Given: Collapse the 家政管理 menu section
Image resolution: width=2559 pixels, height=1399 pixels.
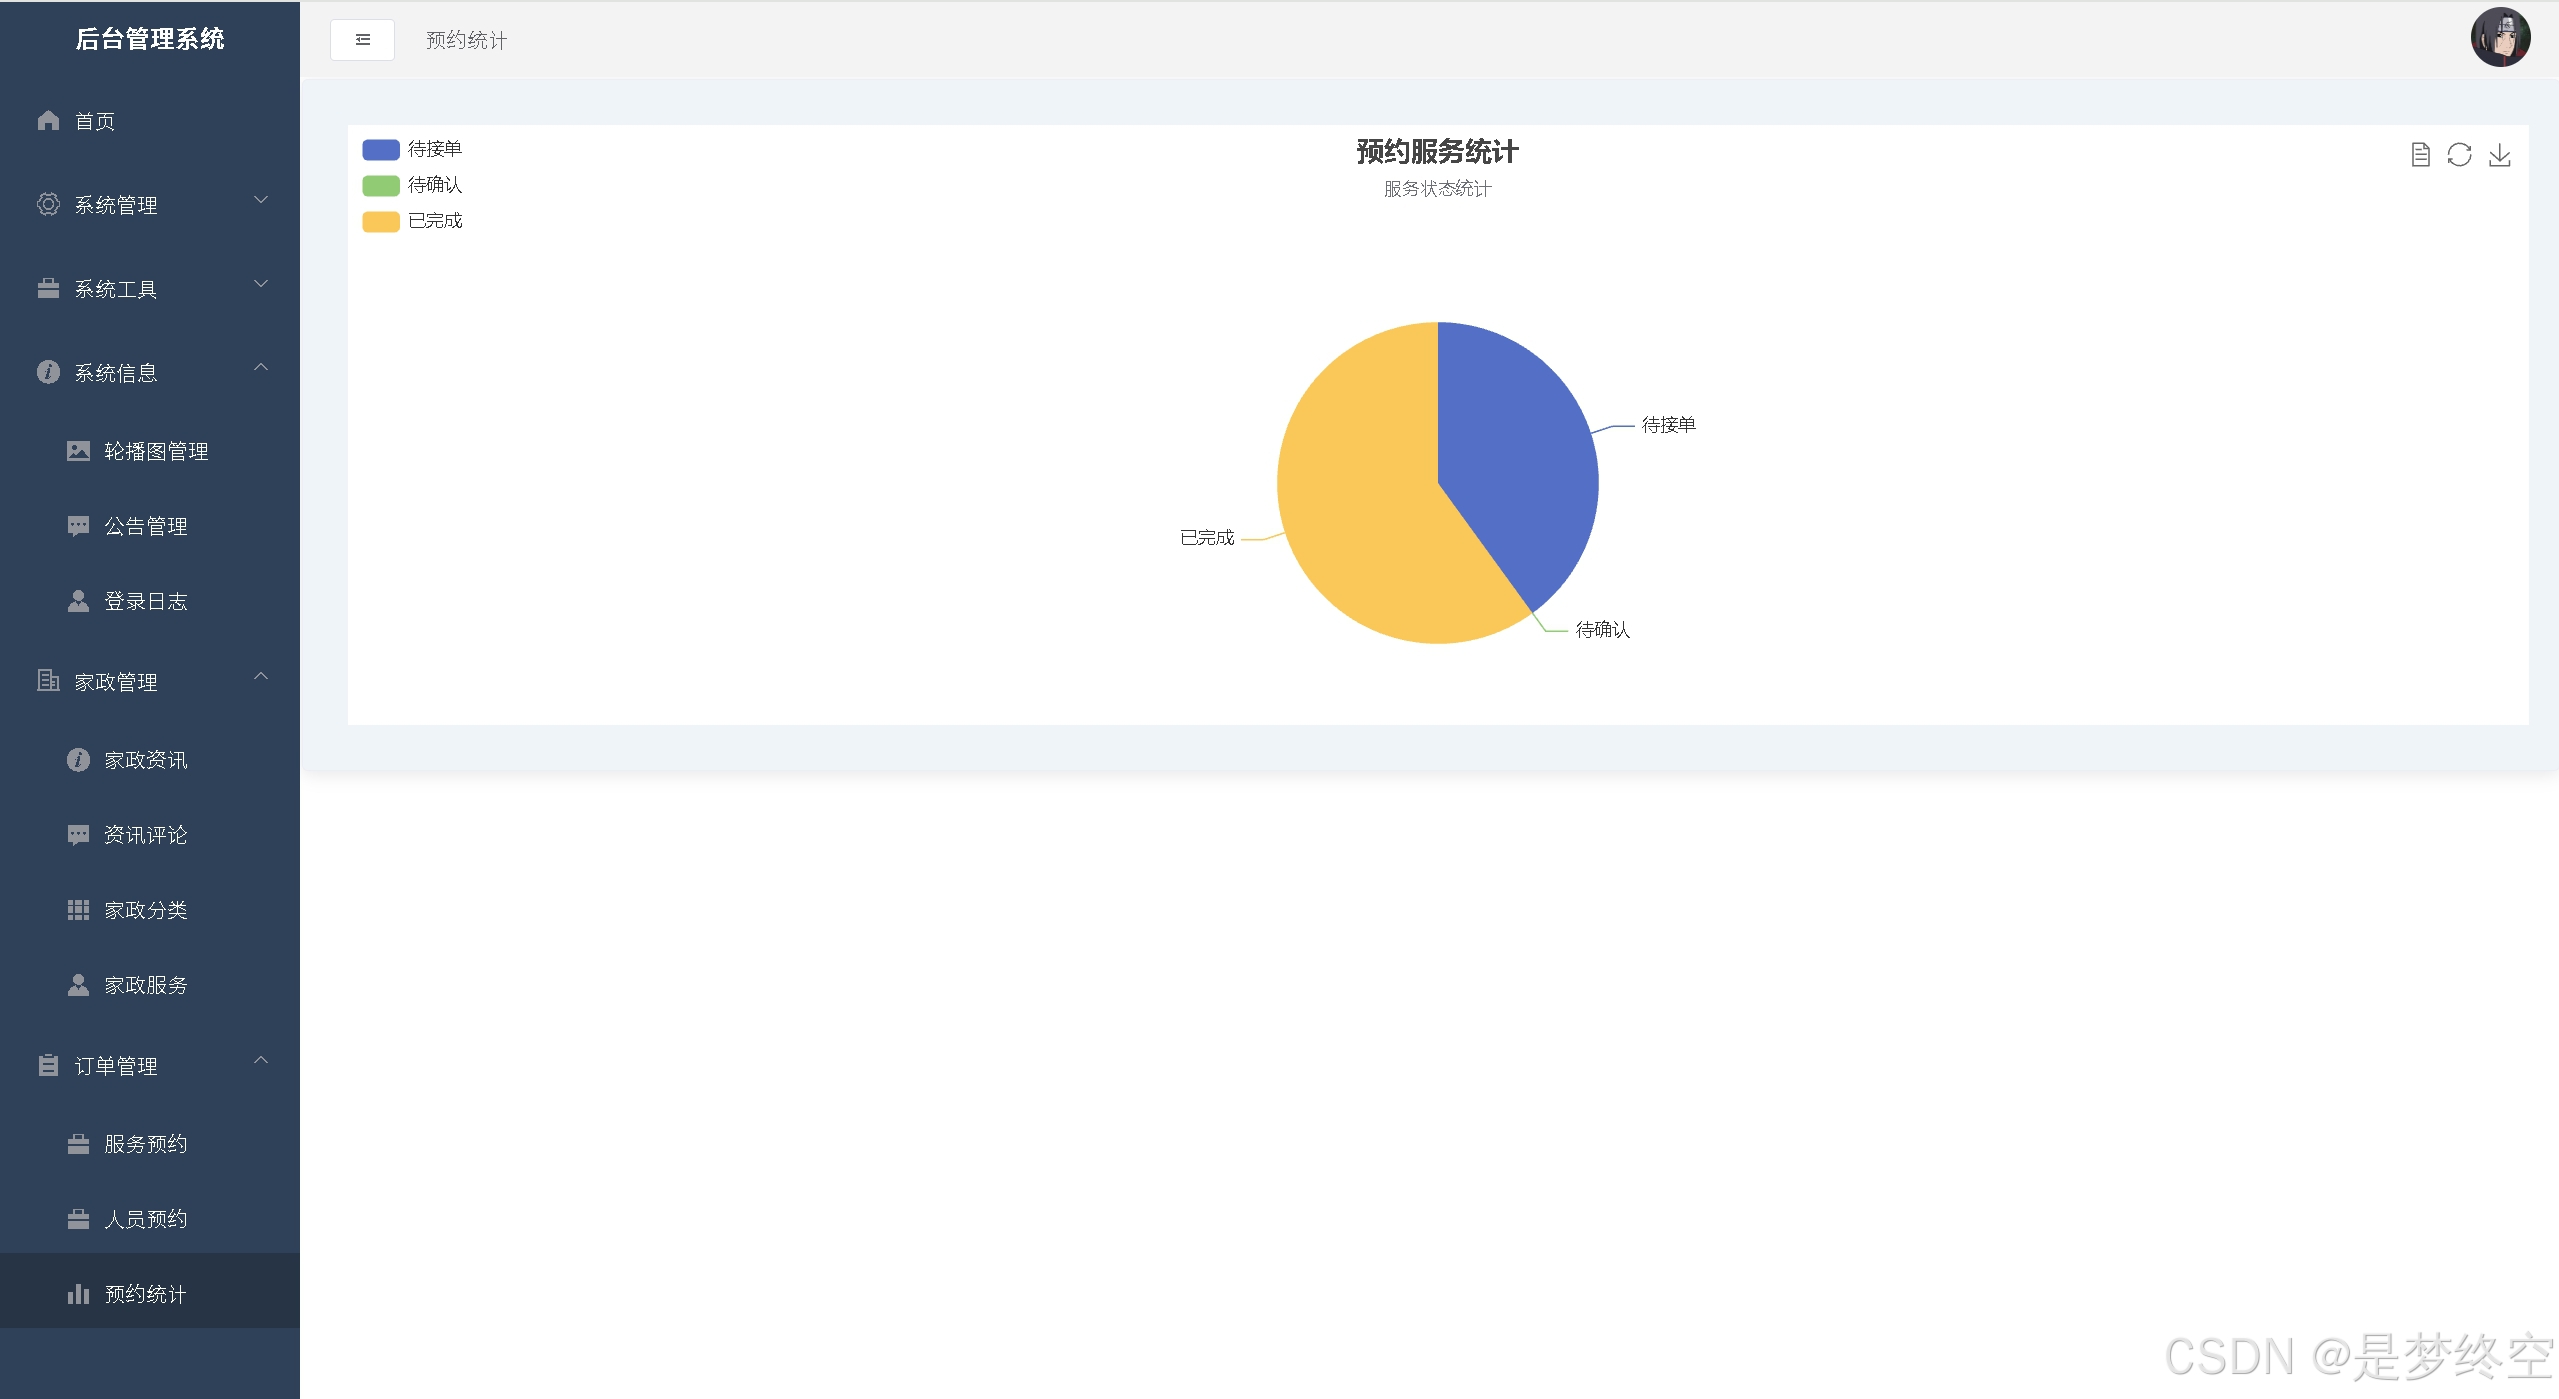Looking at the screenshot, I should pos(261,677).
